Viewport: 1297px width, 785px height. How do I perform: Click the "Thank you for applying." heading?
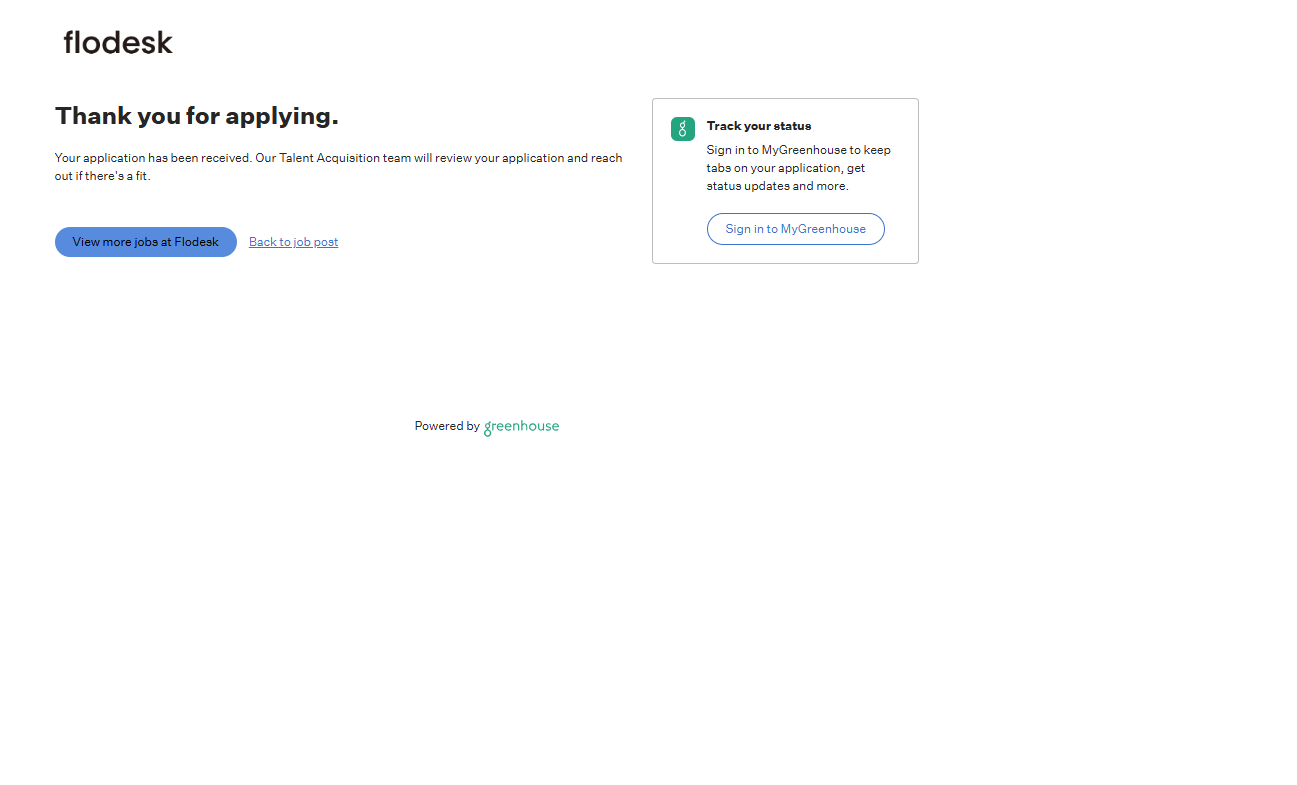click(196, 116)
